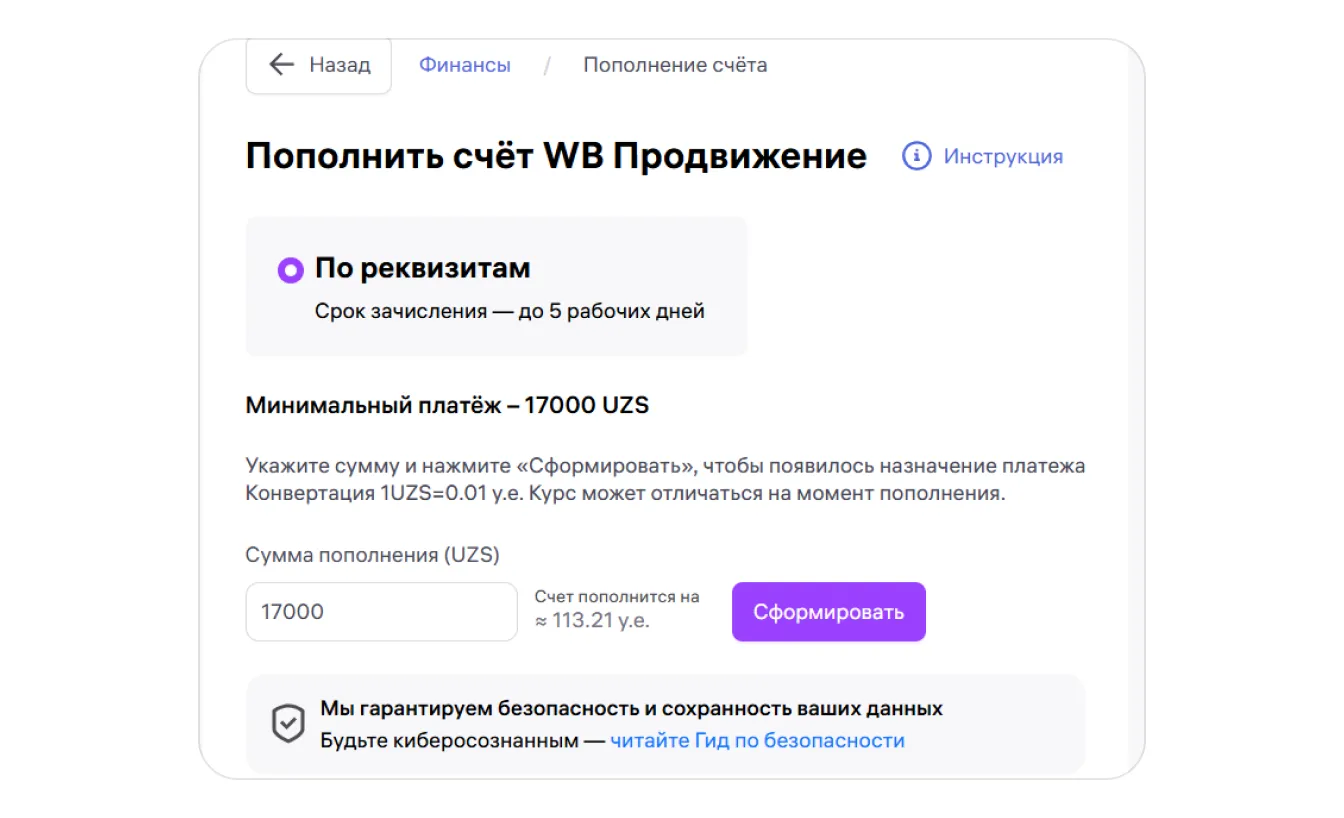Click the Пополнение счёта breadcrumb

(x=675, y=65)
